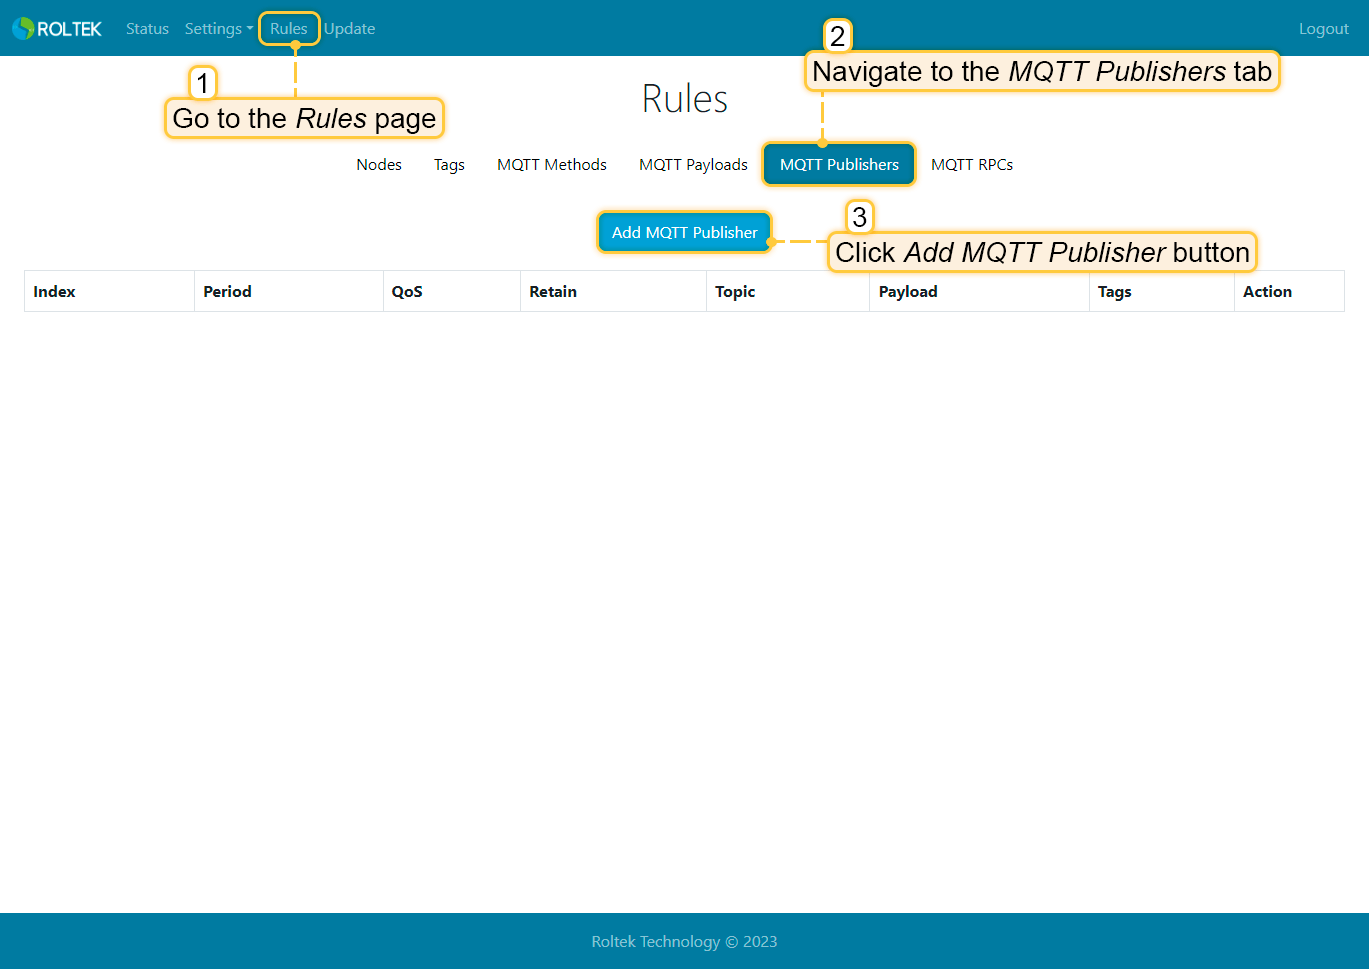Click the Retain column header
The height and width of the screenshot is (969, 1369).
(x=553, y=292)
